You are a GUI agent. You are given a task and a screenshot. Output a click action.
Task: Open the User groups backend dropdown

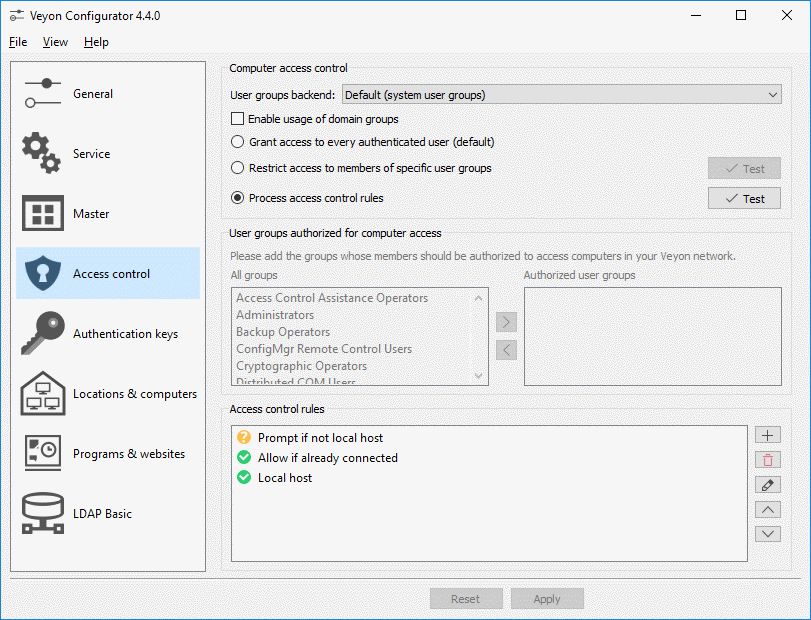(562, 95)
